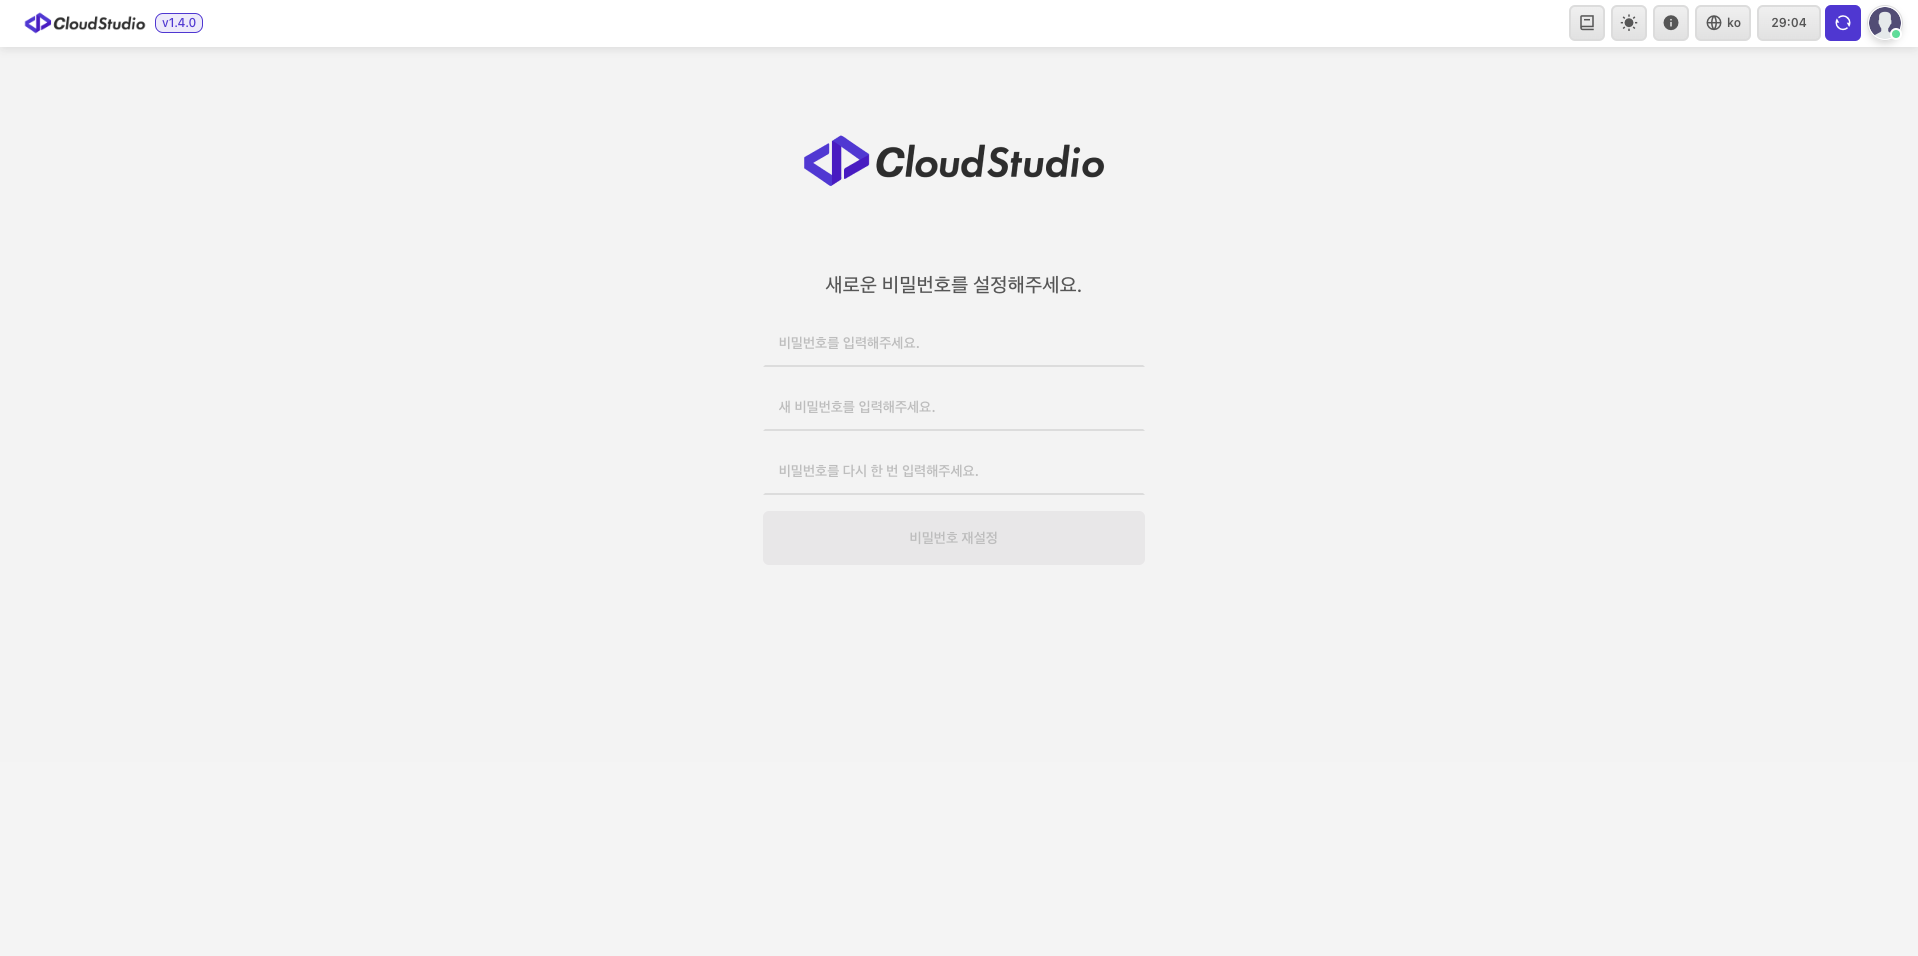Show info via the circled i icon
The height and width of the screenshot is (956, 1918).
pos(1670,23)
